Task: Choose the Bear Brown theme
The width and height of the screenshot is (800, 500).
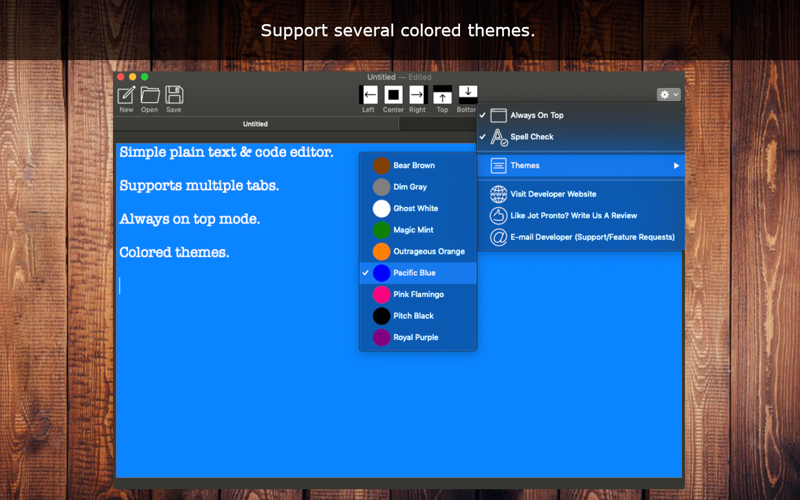Action: pos(418,165)
